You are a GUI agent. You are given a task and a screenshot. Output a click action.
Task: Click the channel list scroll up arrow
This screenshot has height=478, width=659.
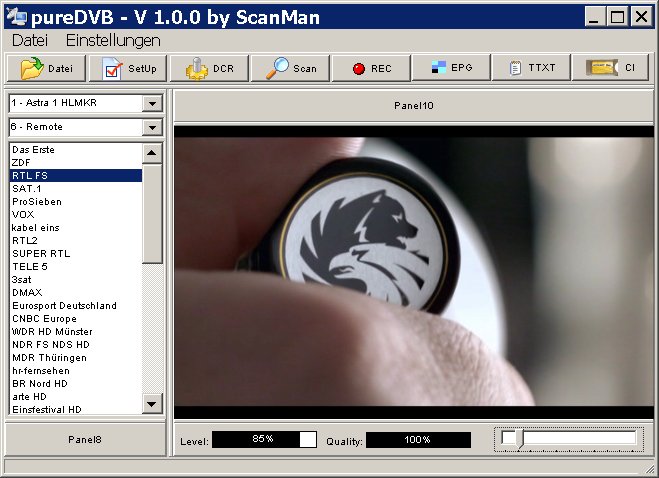pos(152,153)
